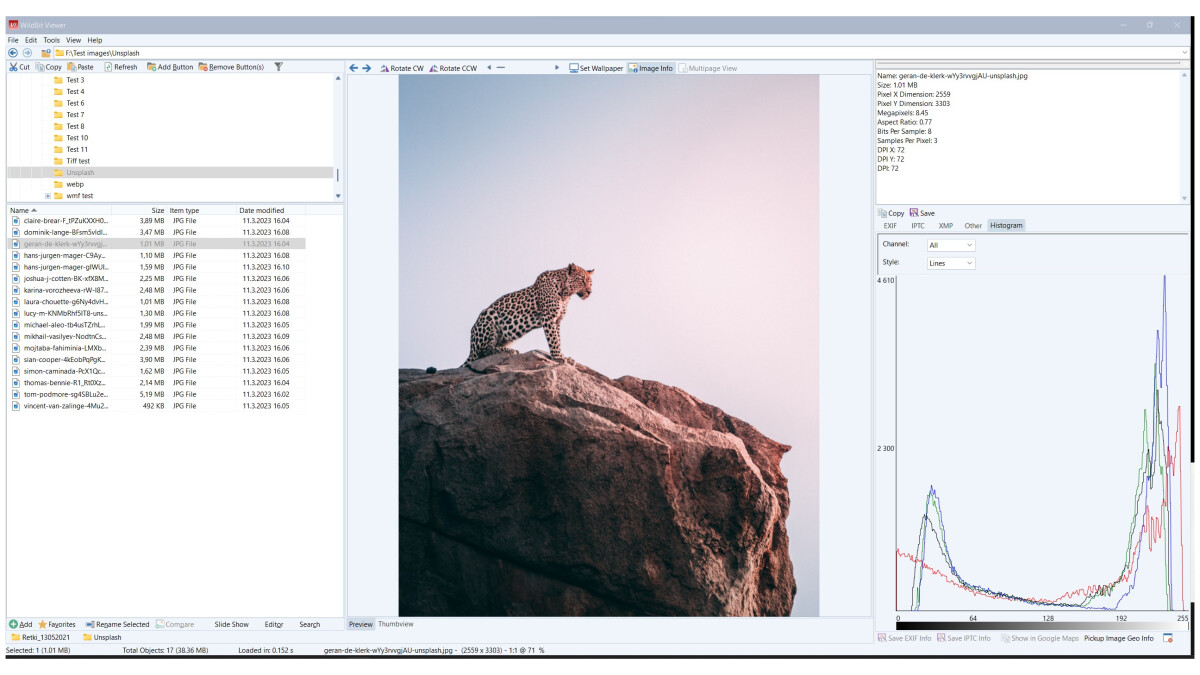Open the Retki_13052021 favorite folder
Image resolution: width=1200 pixels, height=675 pixels.
[39, 637]
